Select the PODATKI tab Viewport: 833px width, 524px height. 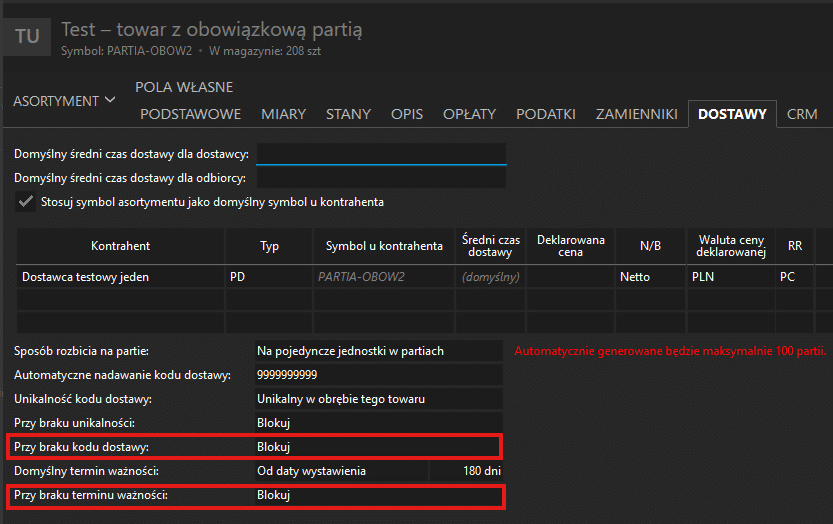546,114
